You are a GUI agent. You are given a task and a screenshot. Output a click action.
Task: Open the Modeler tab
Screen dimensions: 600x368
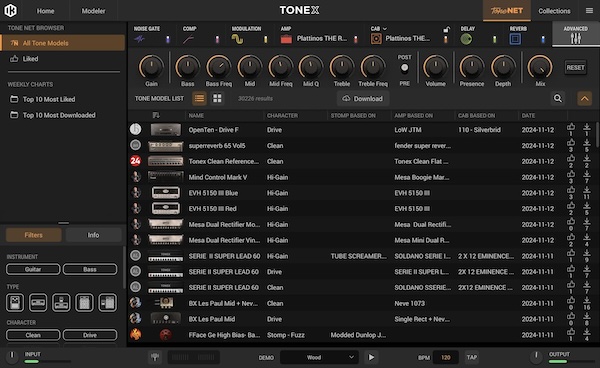(93, 11)
